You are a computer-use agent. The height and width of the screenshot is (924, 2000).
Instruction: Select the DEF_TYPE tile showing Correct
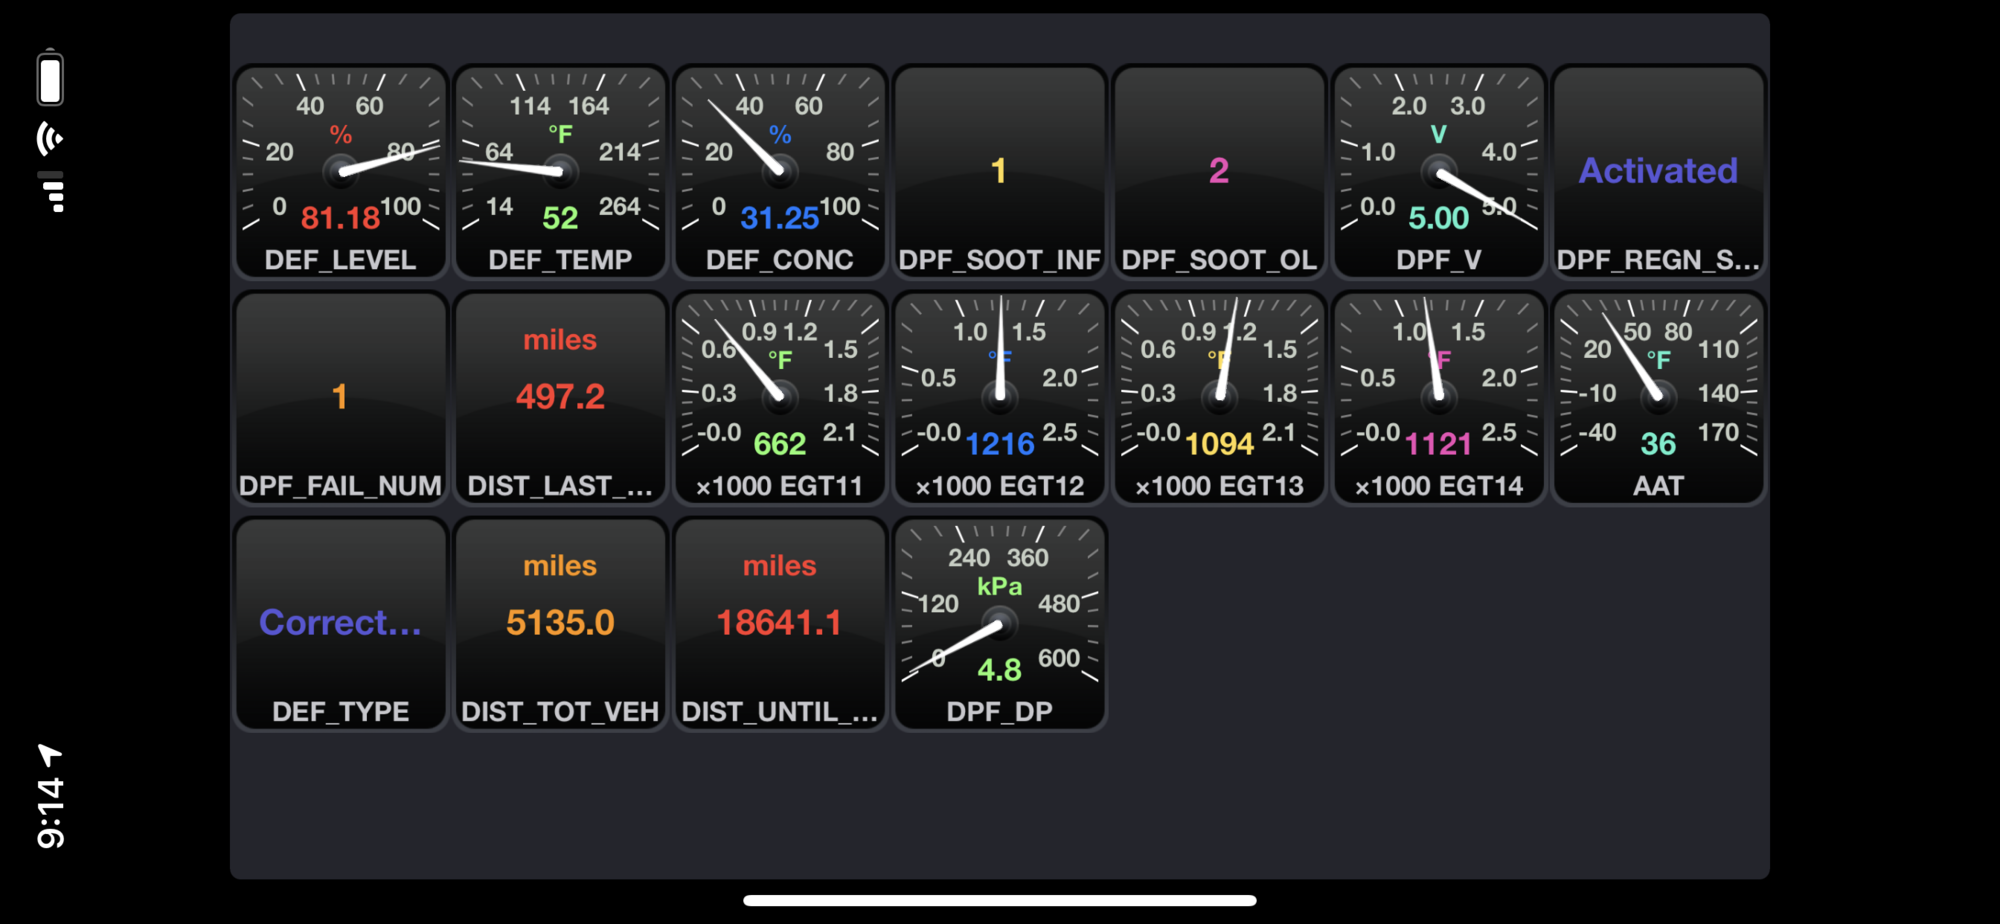(x=339, y=623)
